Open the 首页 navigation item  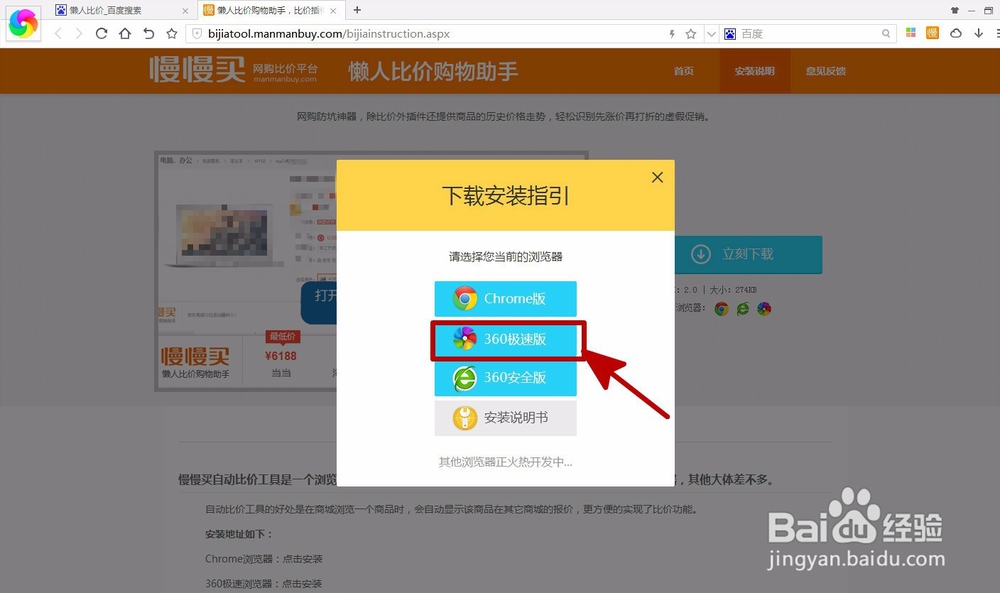point(684,71)
